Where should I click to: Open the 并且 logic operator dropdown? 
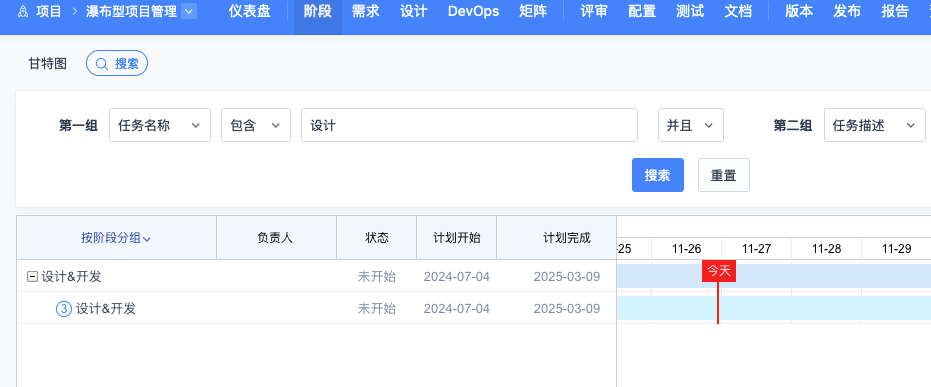click(x=691, y=125)
